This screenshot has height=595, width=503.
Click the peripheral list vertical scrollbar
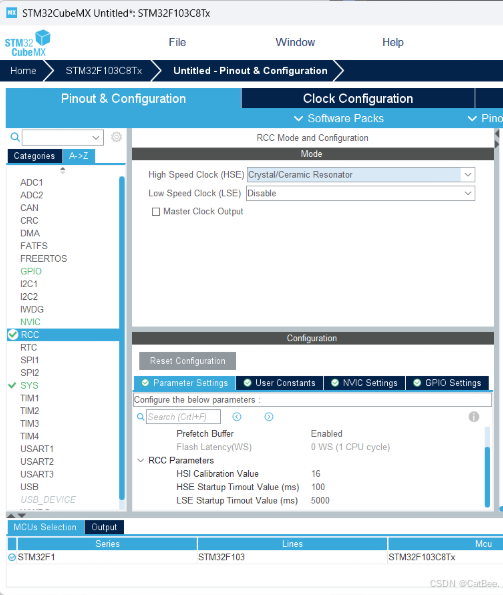pyautogui.click(x=122, y=338)
